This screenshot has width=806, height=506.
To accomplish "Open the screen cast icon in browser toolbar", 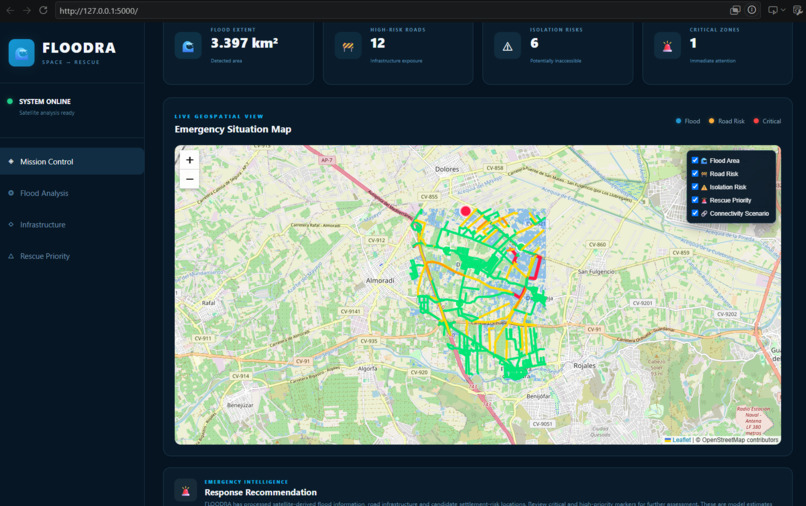I will pos(772,10).
